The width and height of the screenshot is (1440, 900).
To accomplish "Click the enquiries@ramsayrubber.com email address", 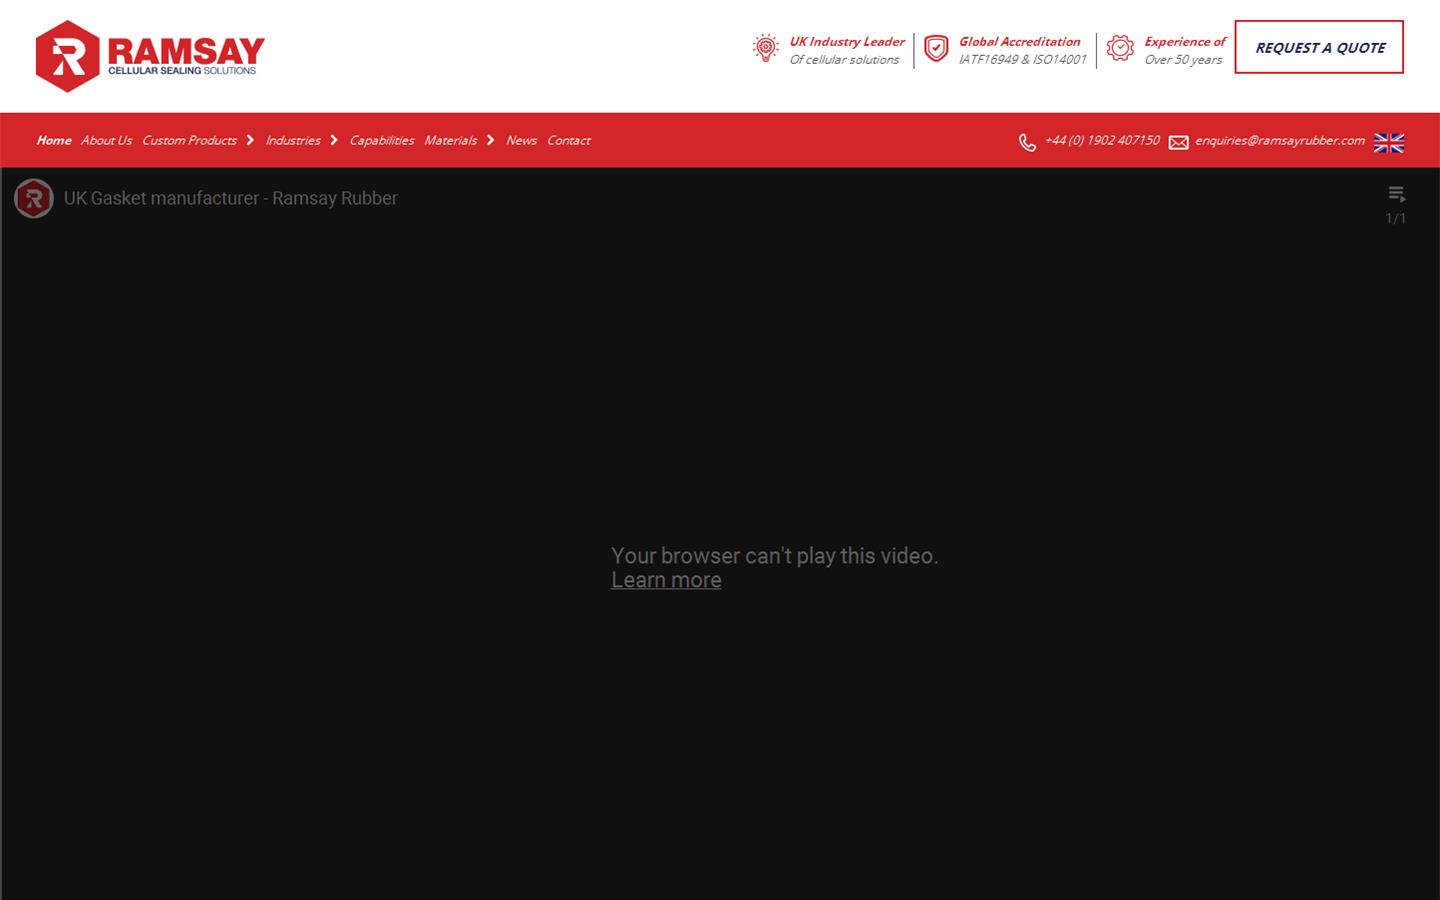I will (x=1279, y=140).
